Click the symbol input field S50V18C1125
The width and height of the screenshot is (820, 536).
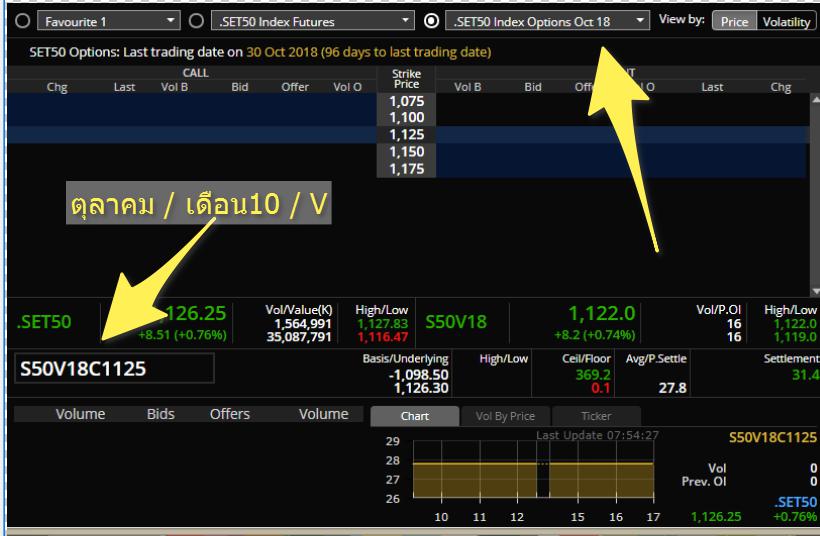[x=114, y=368]
